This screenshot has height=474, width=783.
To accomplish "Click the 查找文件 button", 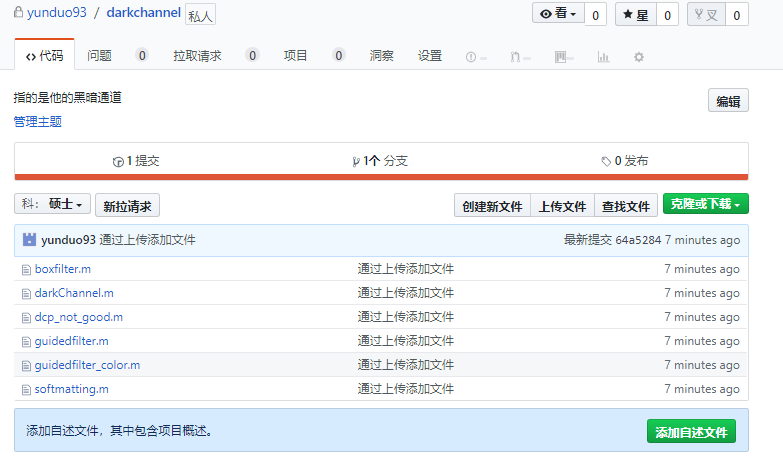I will tap(626, 205).
